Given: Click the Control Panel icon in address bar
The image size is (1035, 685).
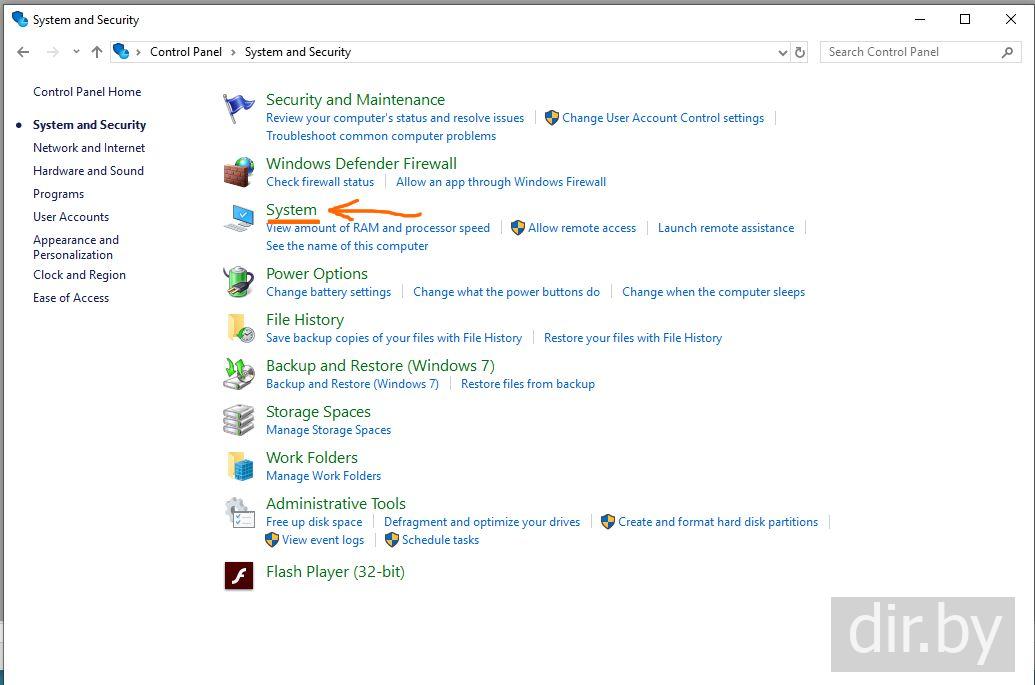Looking at the screenshot, I should pos(121,51).
